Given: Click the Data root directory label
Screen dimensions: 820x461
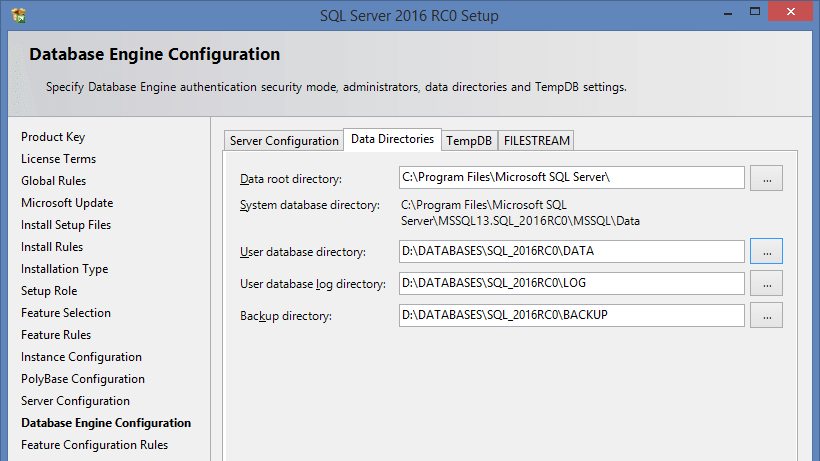Looking at the screenshot, I should coord(291,179).
